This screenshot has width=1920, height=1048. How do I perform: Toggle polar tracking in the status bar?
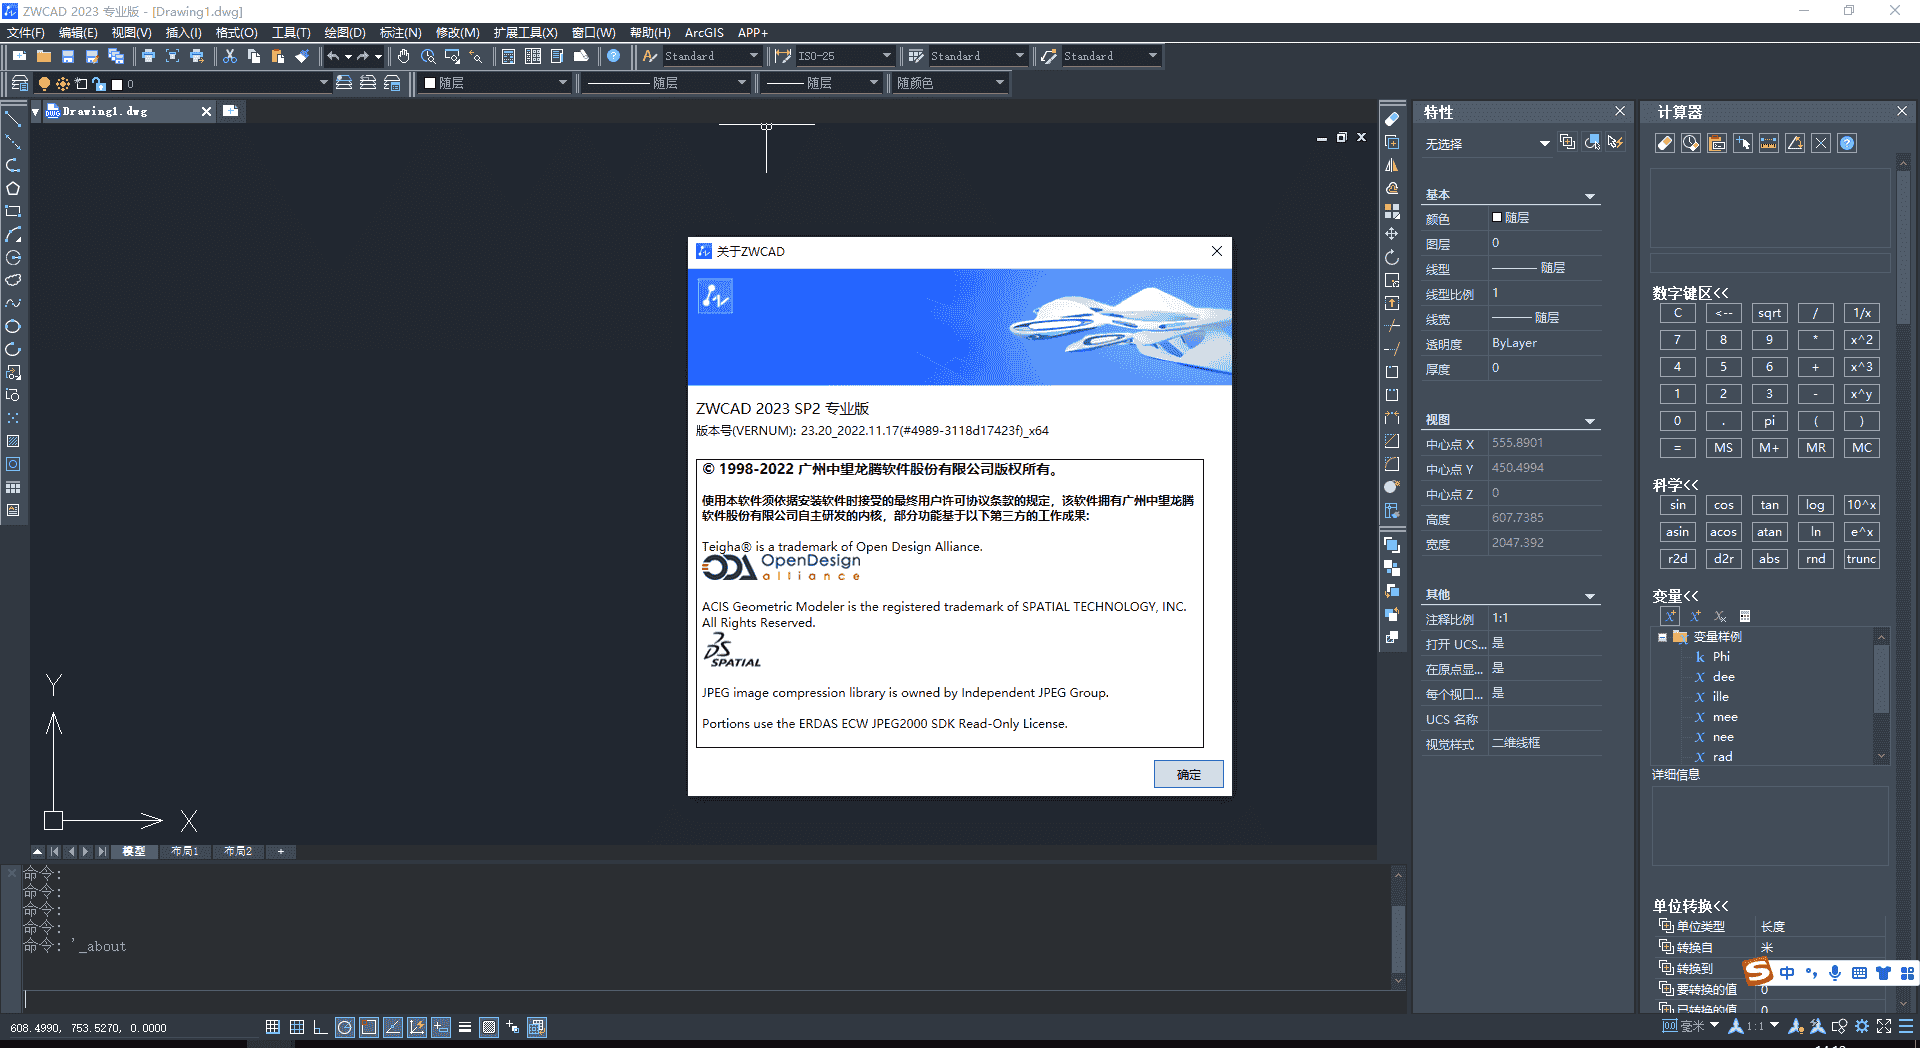pyautogui.click(x=345, y=1027)
